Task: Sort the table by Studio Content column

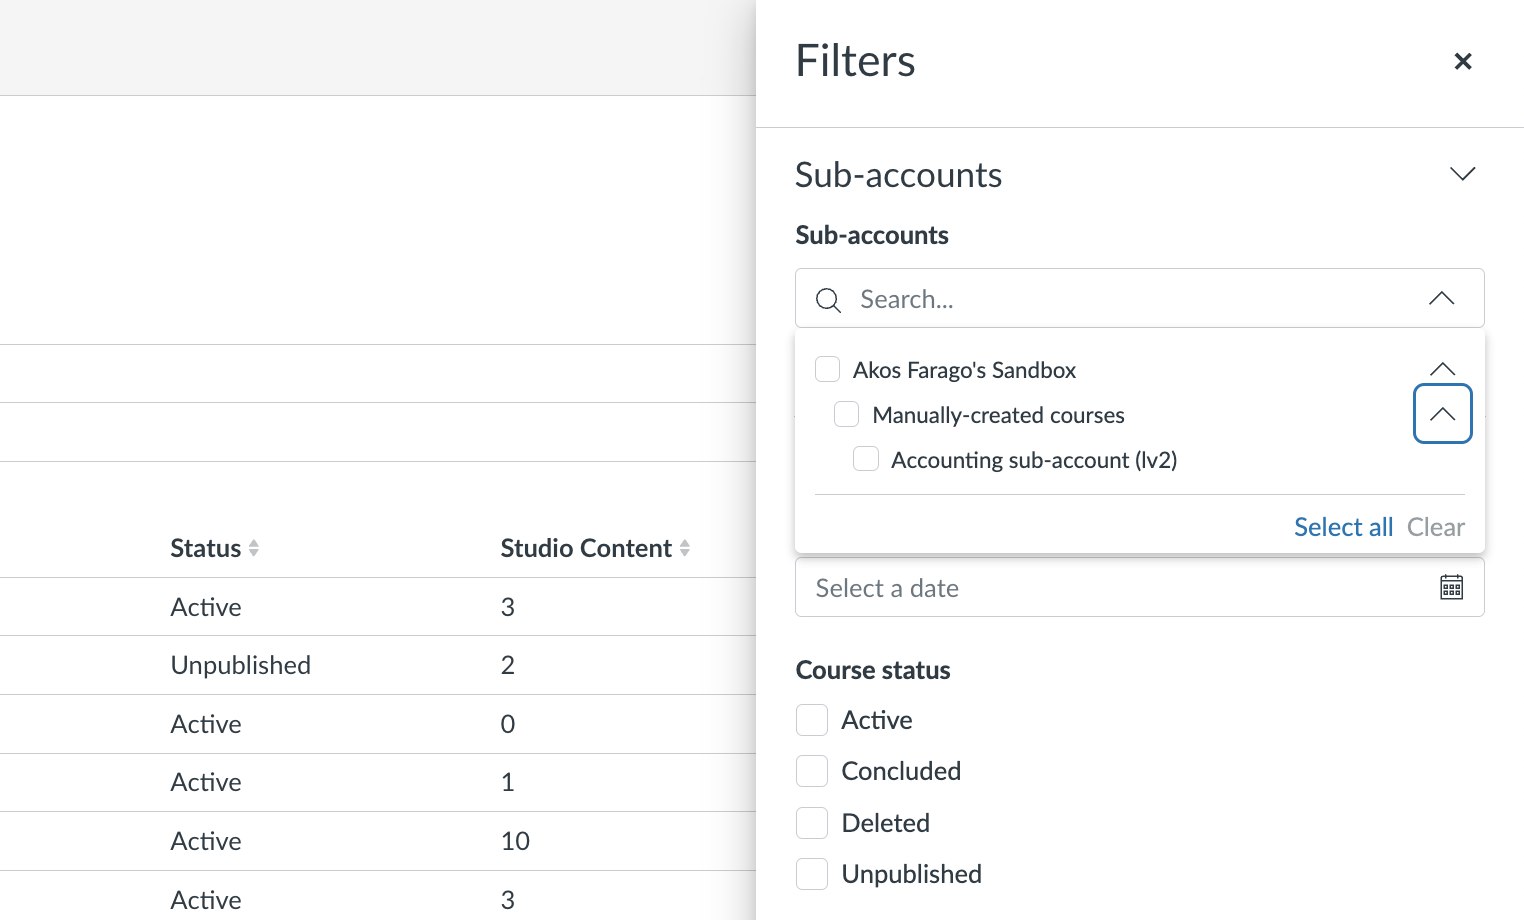Action: [594, 548]
